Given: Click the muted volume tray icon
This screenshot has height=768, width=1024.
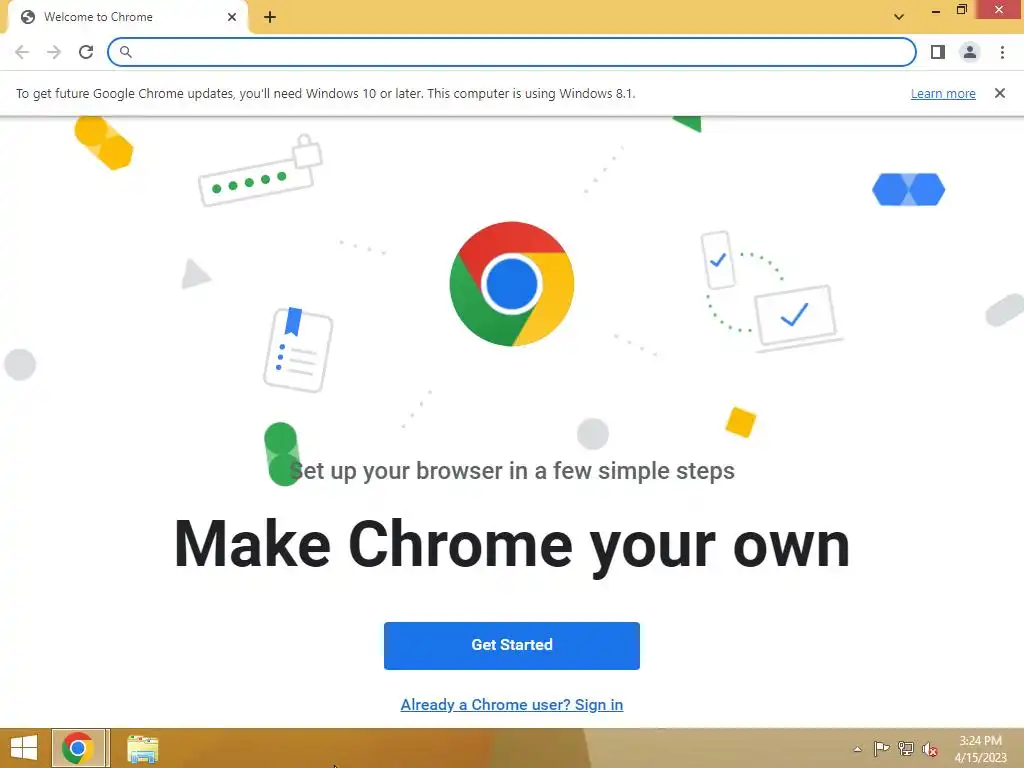Looking at the screenshot, I should (930, 750).
